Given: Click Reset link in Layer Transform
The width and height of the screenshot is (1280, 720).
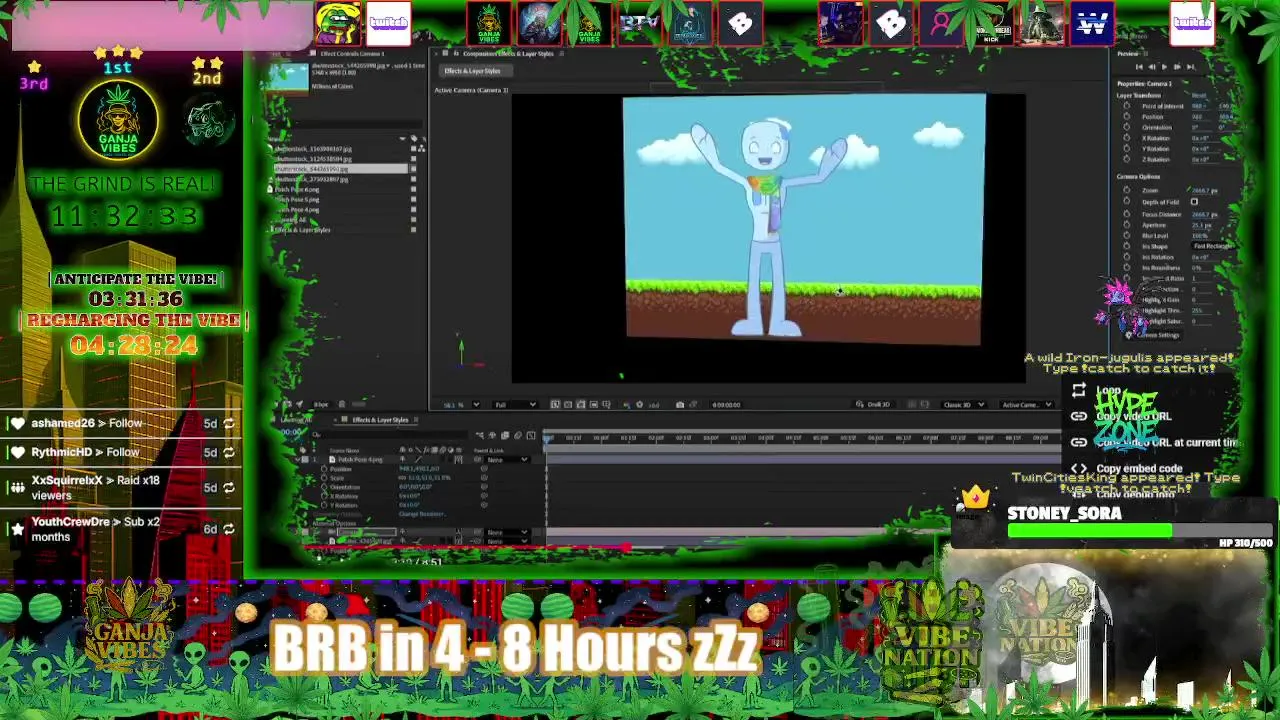Looking at the screenshot, I should [1198, 95].
